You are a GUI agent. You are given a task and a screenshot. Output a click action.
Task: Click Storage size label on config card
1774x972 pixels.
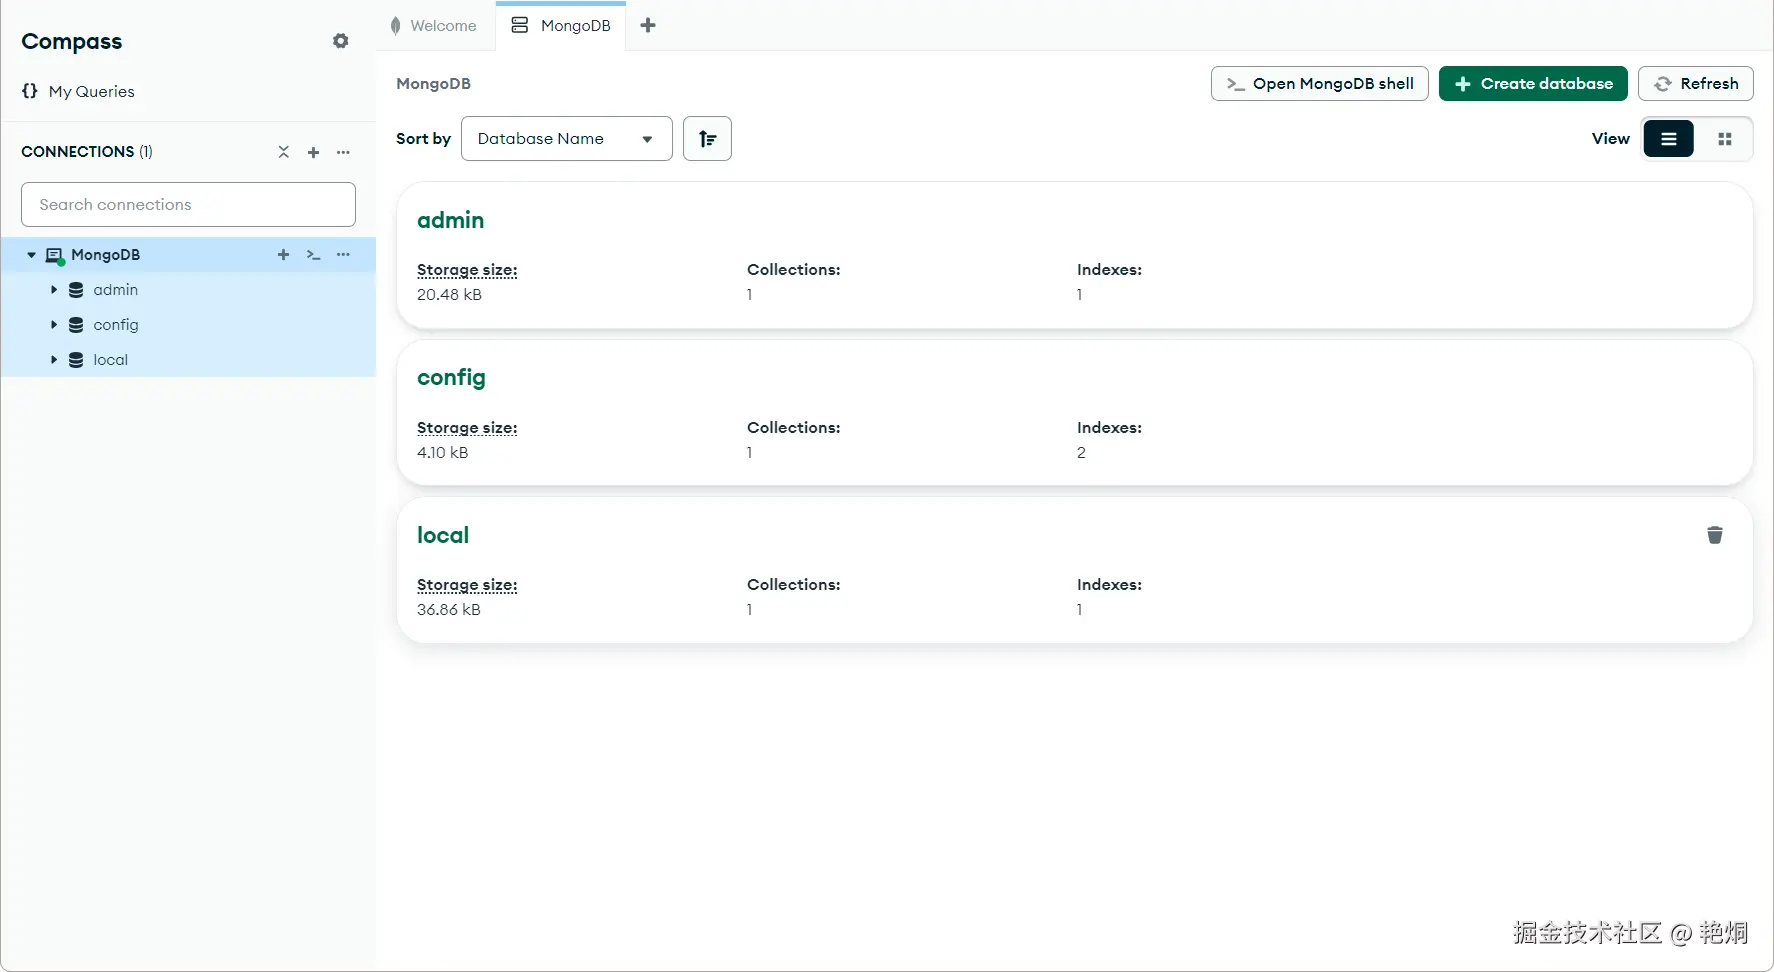(467, 428)
